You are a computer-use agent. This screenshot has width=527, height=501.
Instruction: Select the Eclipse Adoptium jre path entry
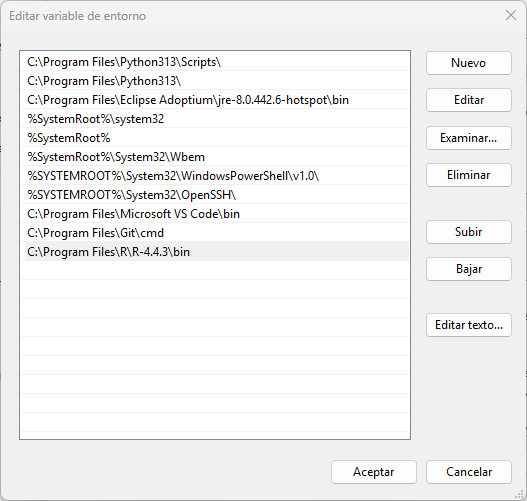215,100
